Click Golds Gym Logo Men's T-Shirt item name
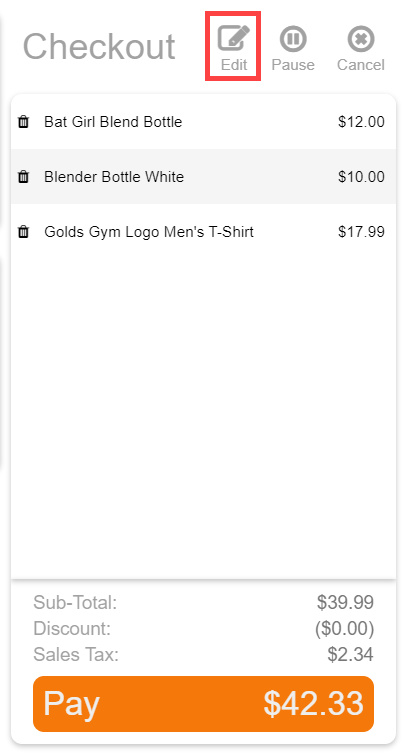Image resolution: width=417 pixels, height=754 pixels. pyautogui.click(x=149, y=232)
